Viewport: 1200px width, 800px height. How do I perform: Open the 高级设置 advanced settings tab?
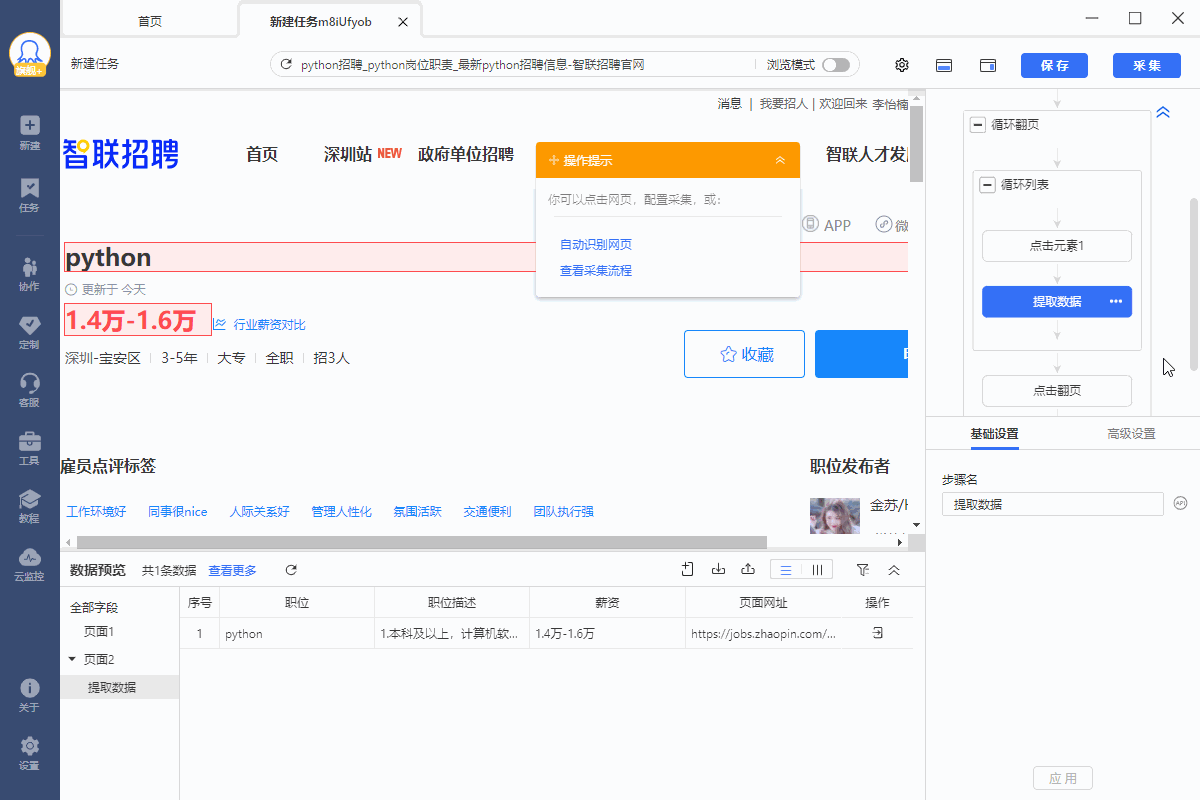click(x=1131, y=434)
